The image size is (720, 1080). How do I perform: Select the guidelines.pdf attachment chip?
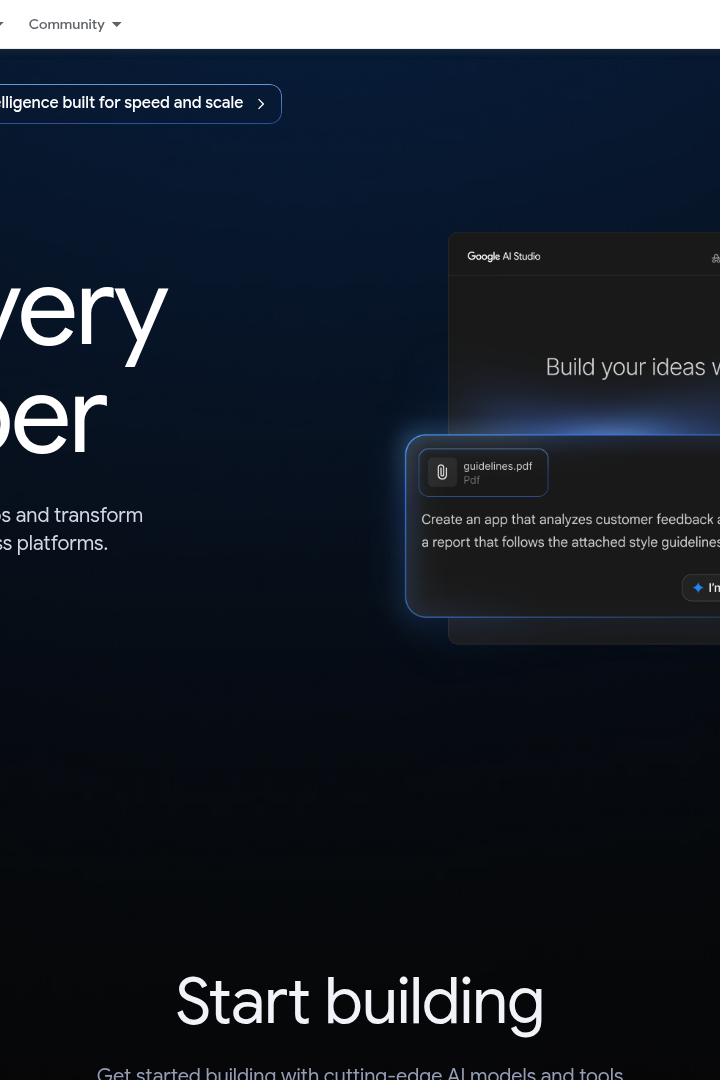[x=483, y=472]
